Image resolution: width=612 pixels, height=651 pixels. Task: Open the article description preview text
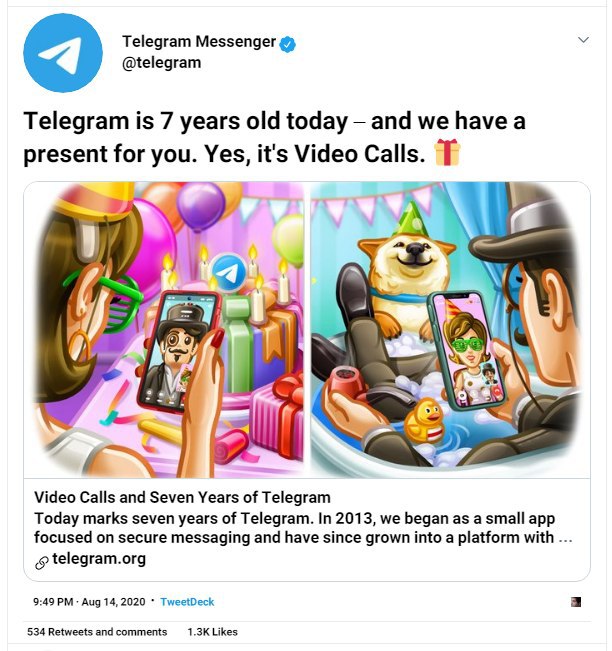coord(304,528)
